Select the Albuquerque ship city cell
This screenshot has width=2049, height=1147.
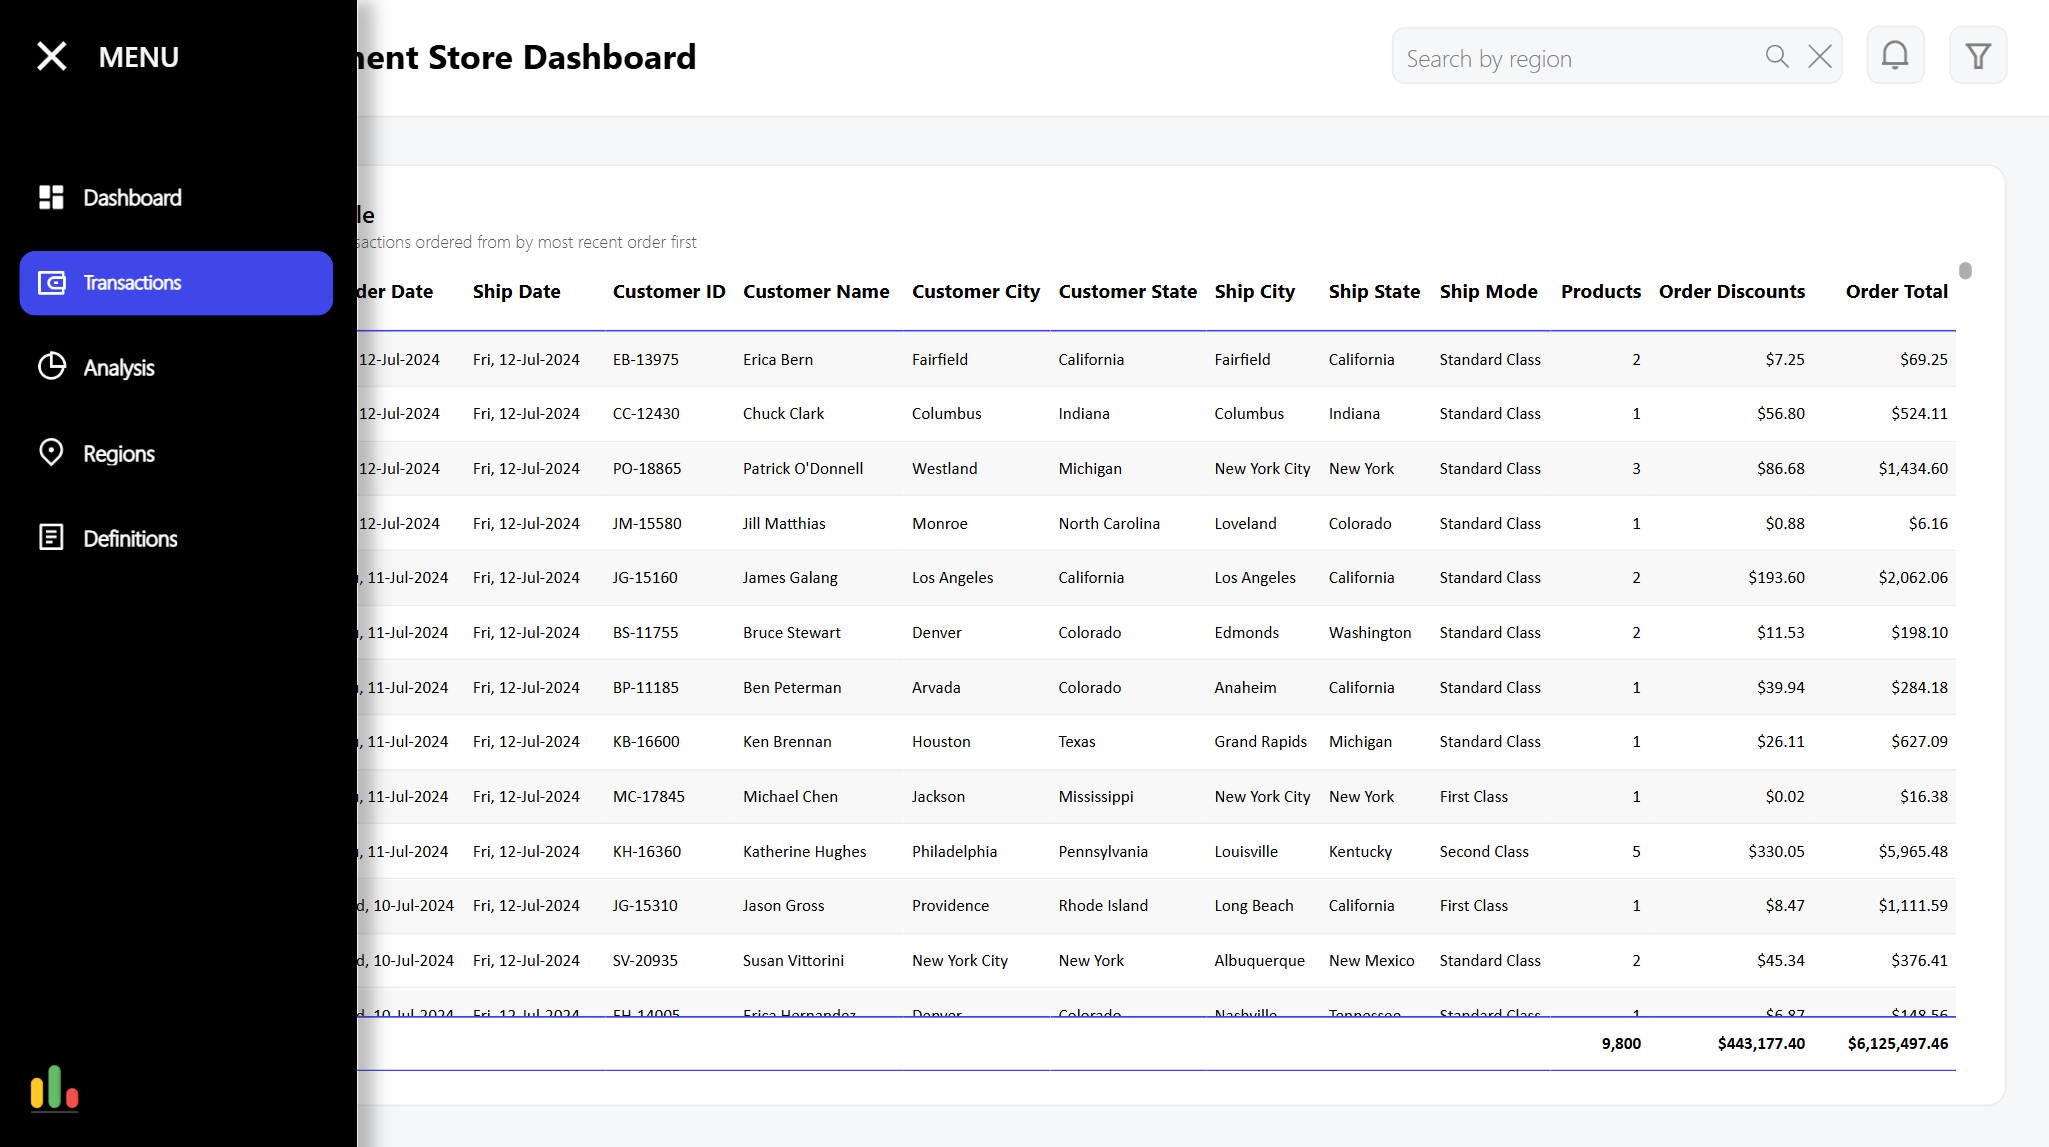(x=1260, y=961)
